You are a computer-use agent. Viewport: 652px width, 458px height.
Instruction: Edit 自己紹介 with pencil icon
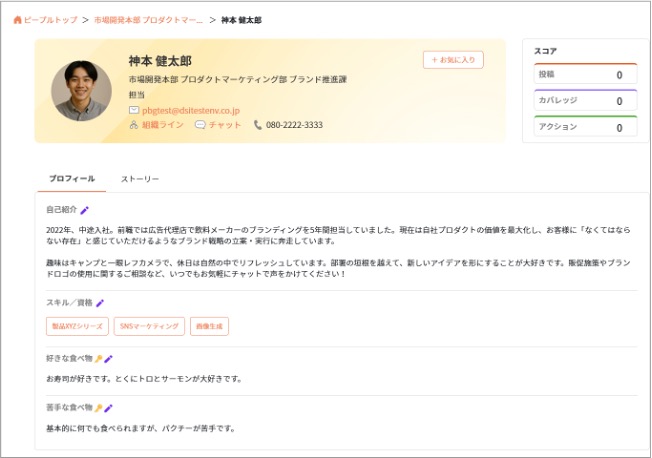84,210
